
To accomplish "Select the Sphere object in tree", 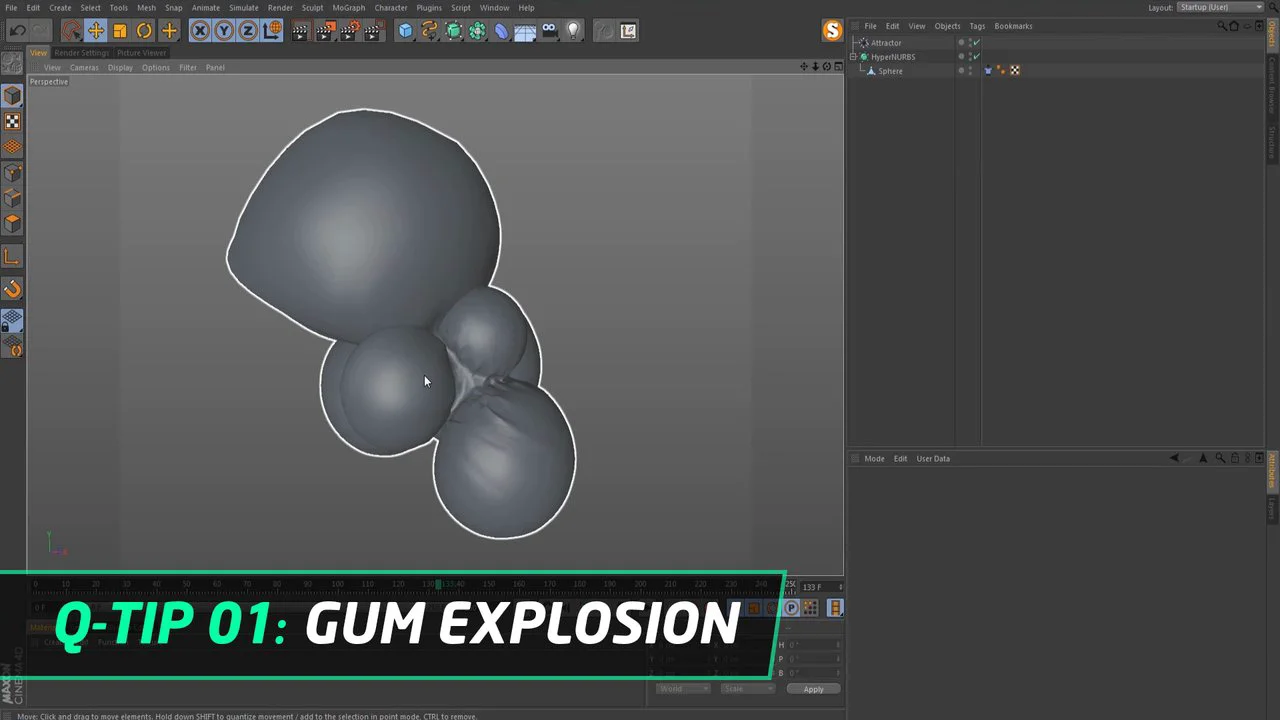I will tap(890, 71).
